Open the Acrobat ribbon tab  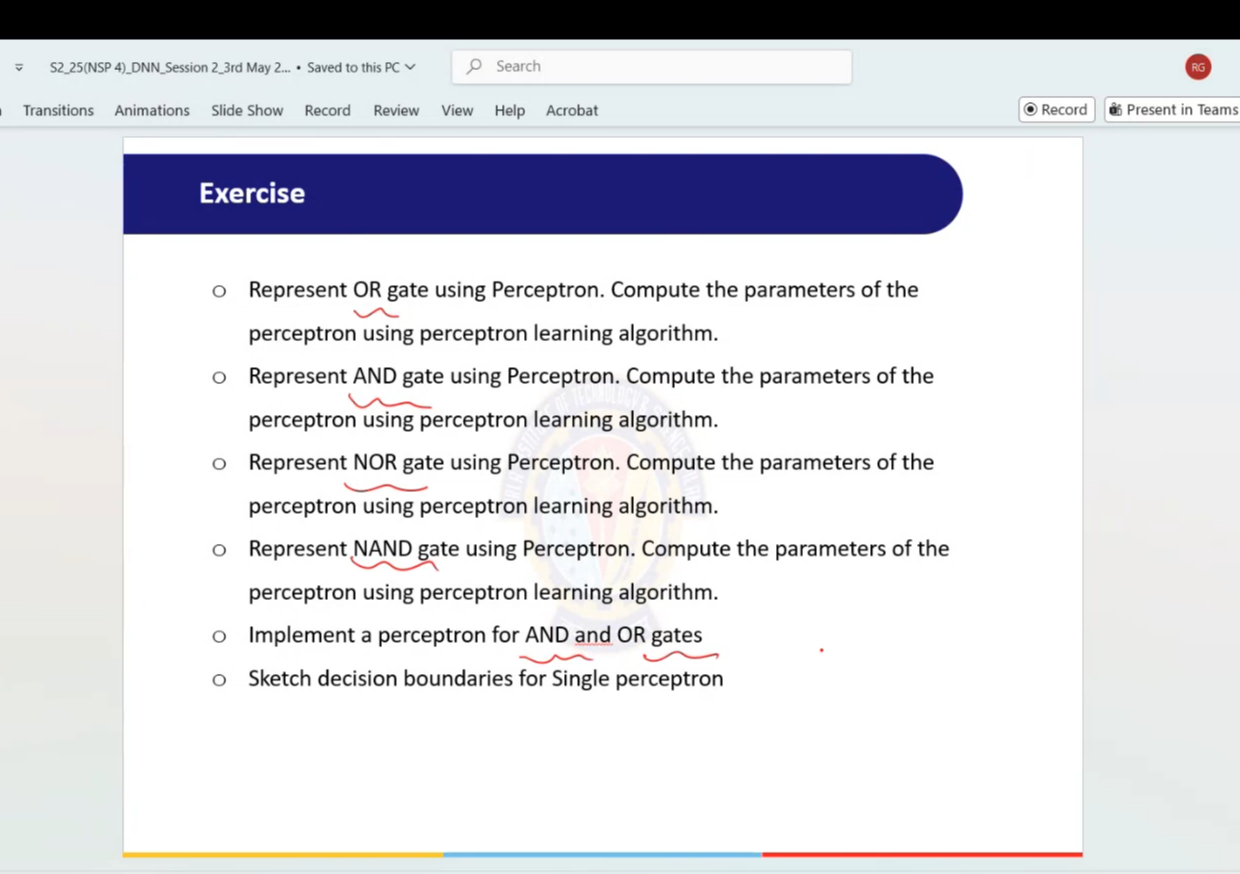pyautogui.click(x=572, y=110)
